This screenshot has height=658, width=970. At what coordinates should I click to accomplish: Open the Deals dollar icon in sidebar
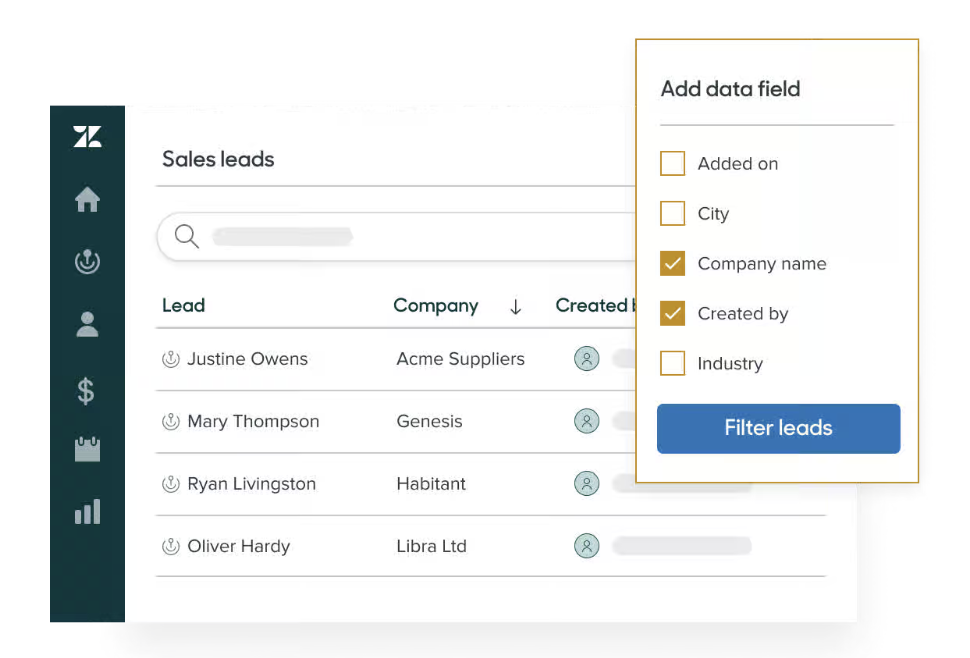pyautogui.click(x=87, y=390)
